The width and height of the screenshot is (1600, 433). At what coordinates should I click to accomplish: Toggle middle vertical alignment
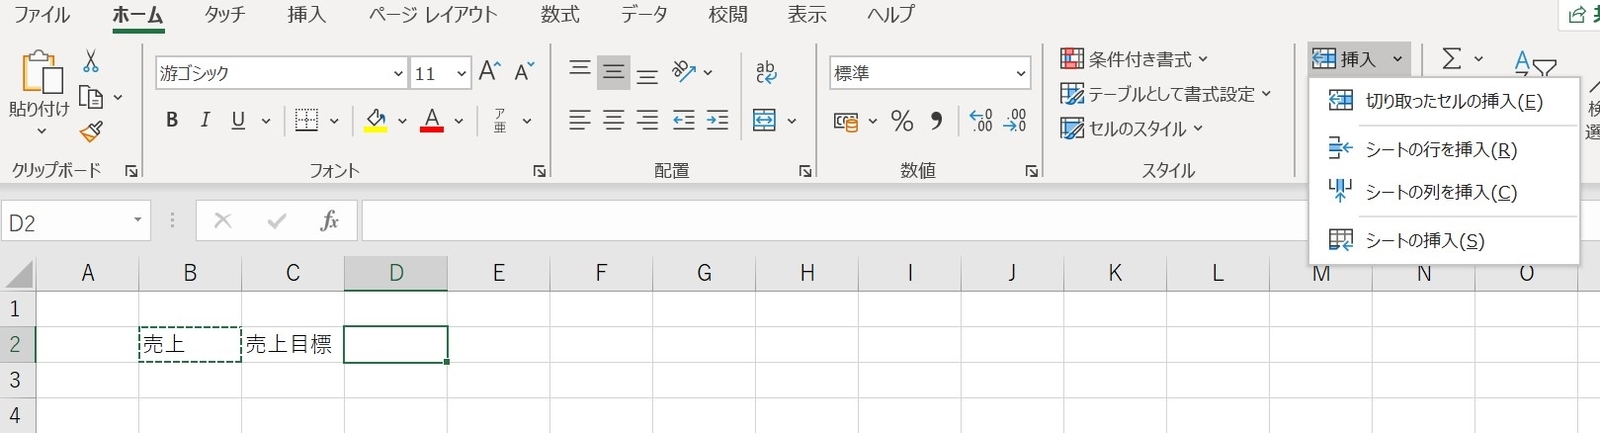[x=614, y=72]
